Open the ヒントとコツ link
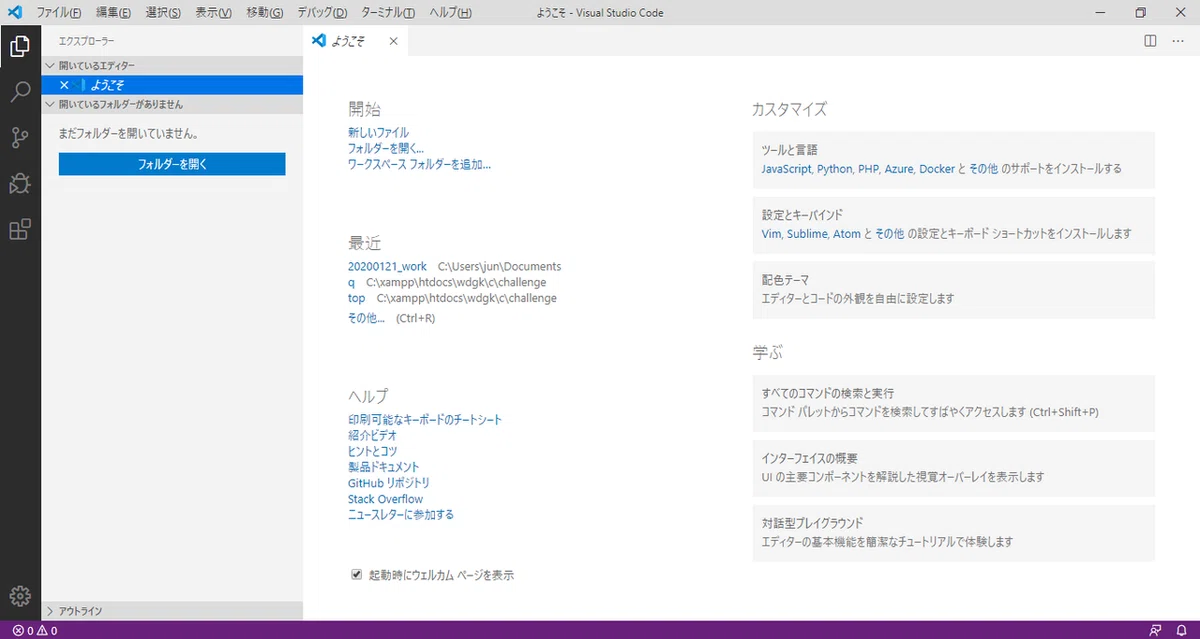This screenshot has height=639, width=1200. point(372,451)
